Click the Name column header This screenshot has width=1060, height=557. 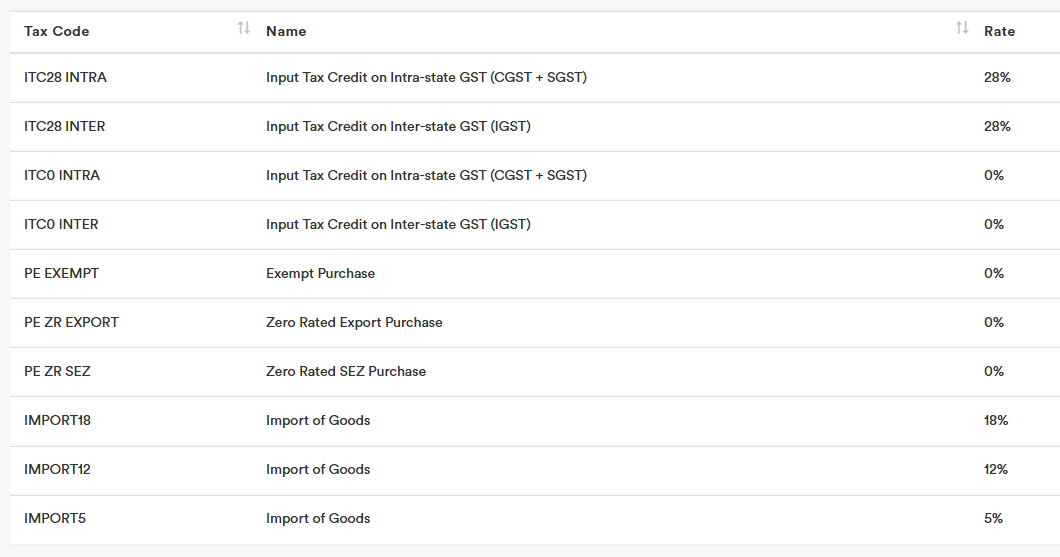click(286, 31)
